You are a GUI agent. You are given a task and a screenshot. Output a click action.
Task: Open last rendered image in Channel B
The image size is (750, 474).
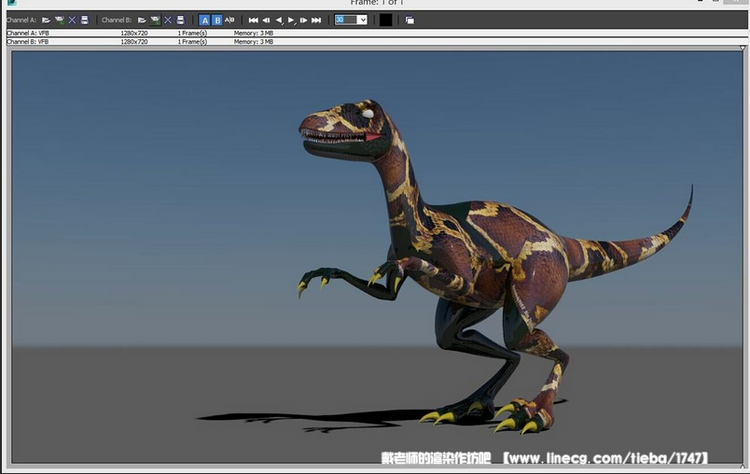(155, 20)
